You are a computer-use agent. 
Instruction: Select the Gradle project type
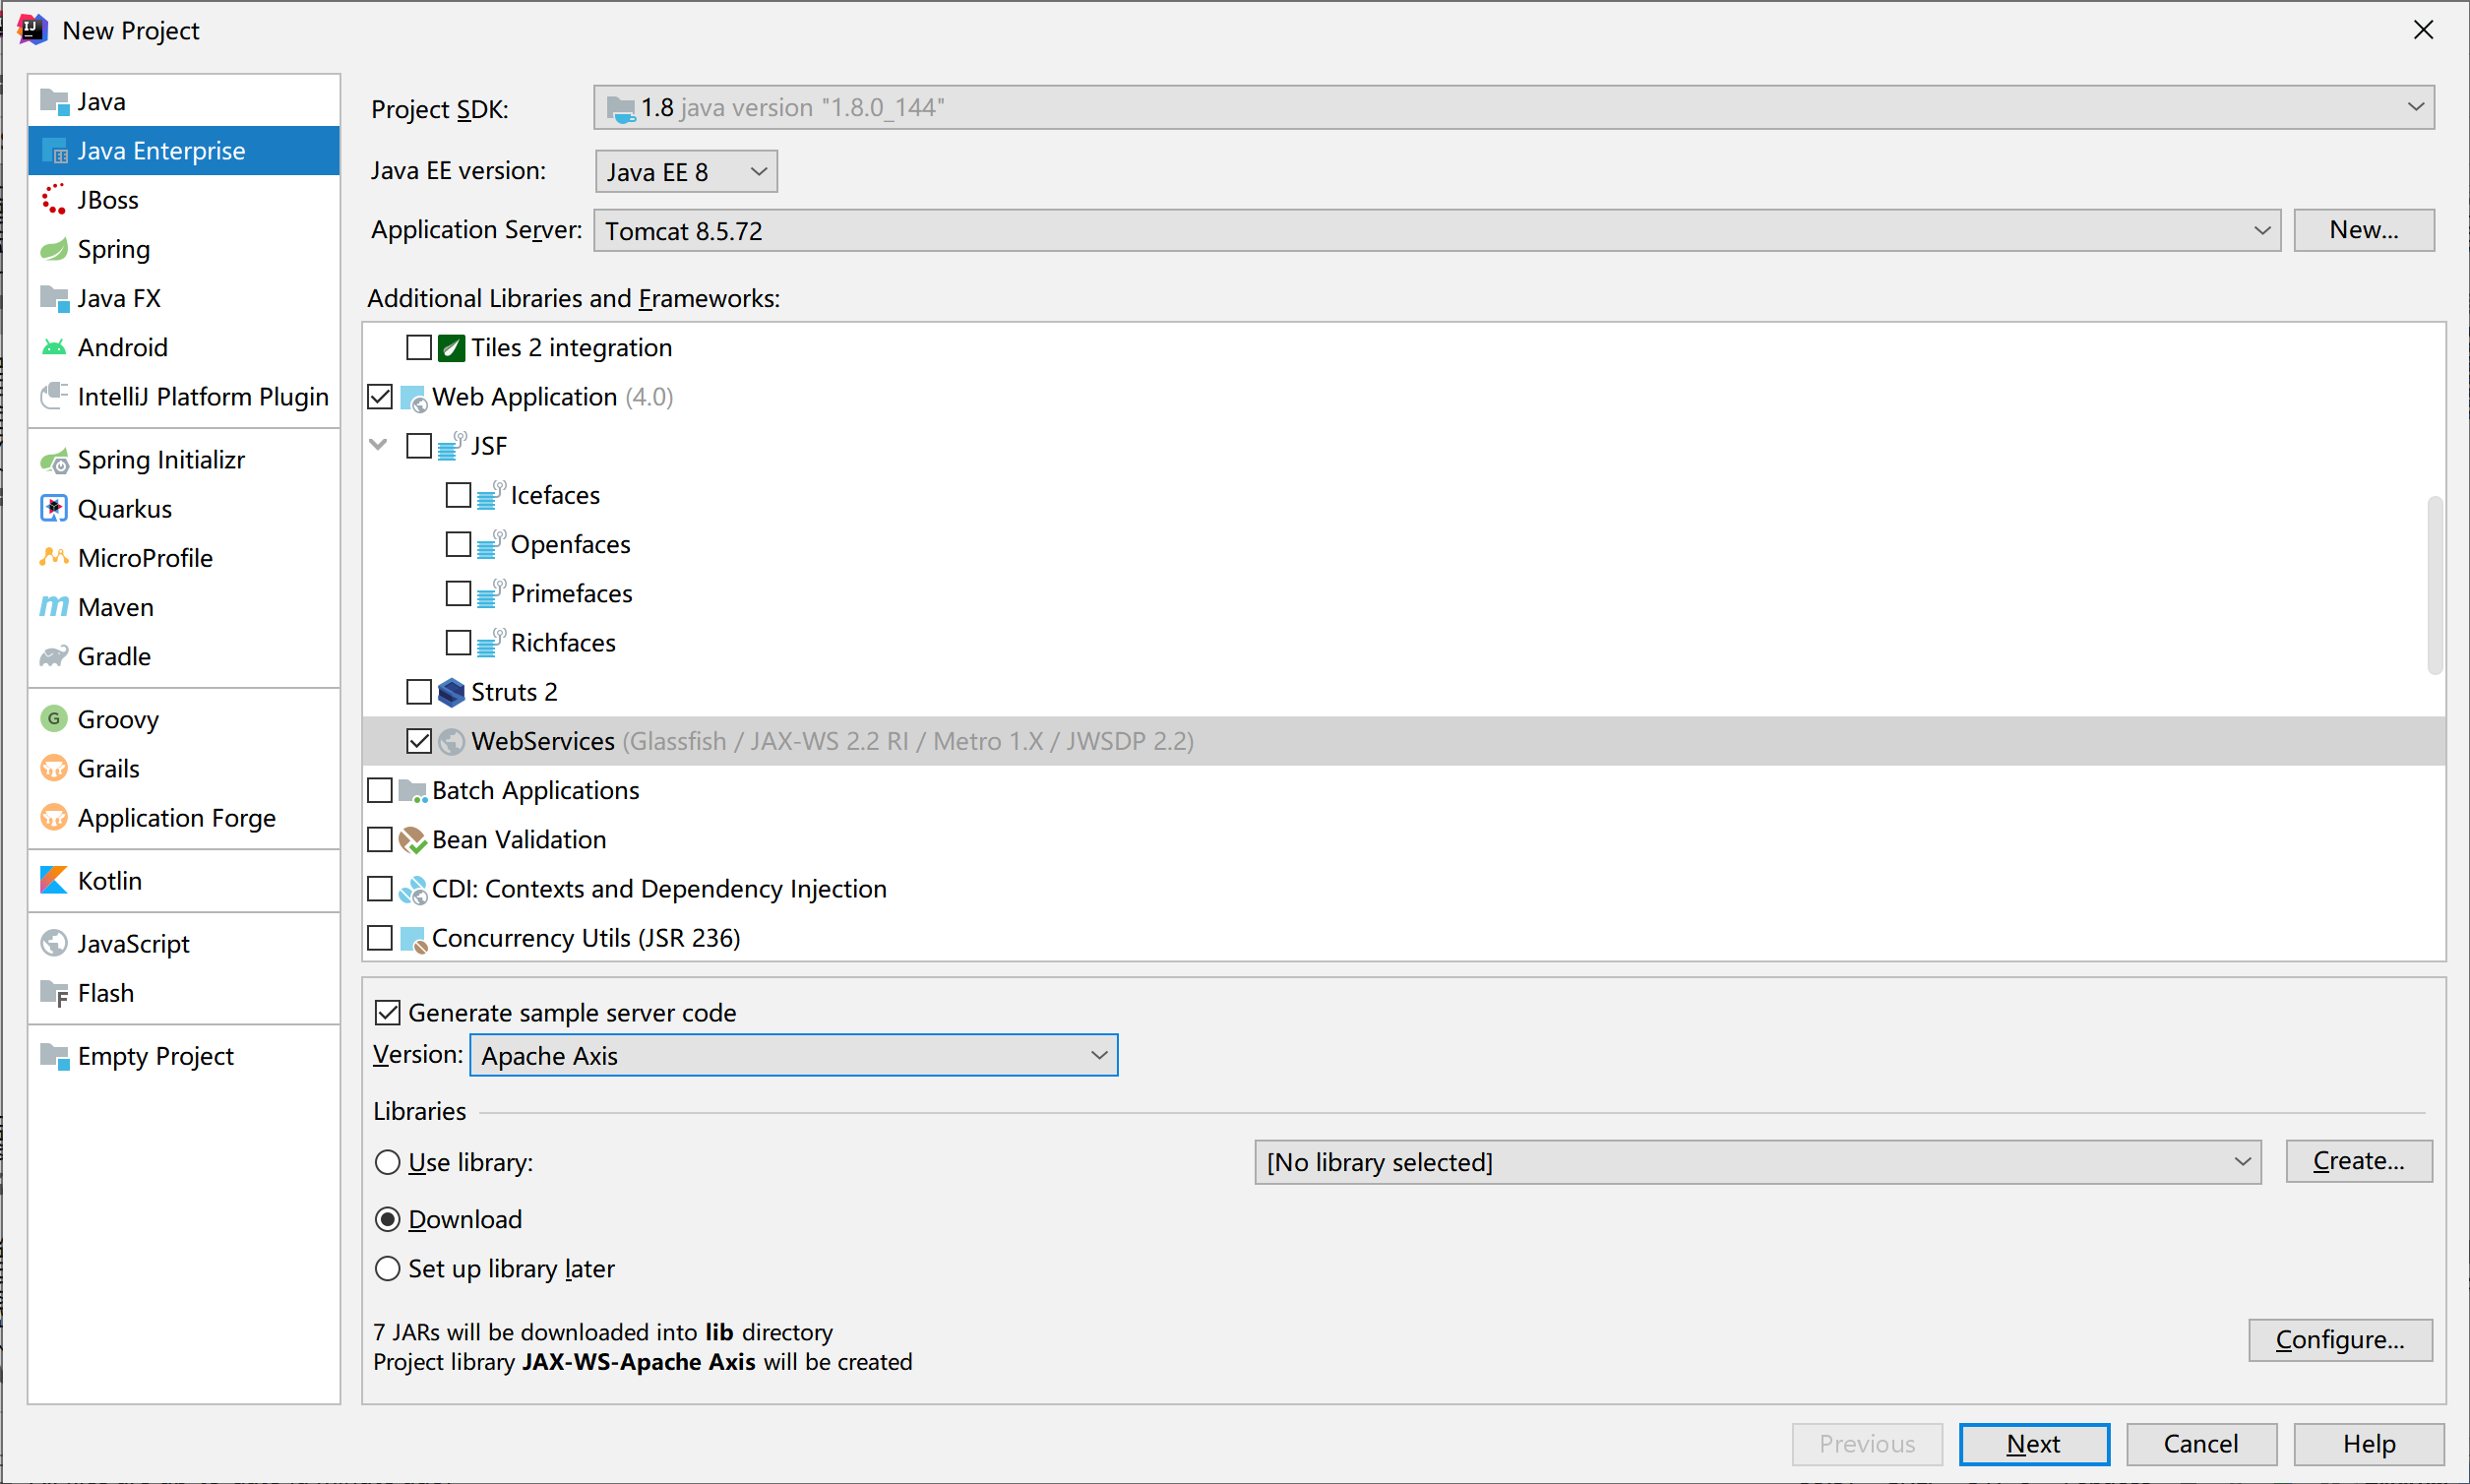point(184,656)
